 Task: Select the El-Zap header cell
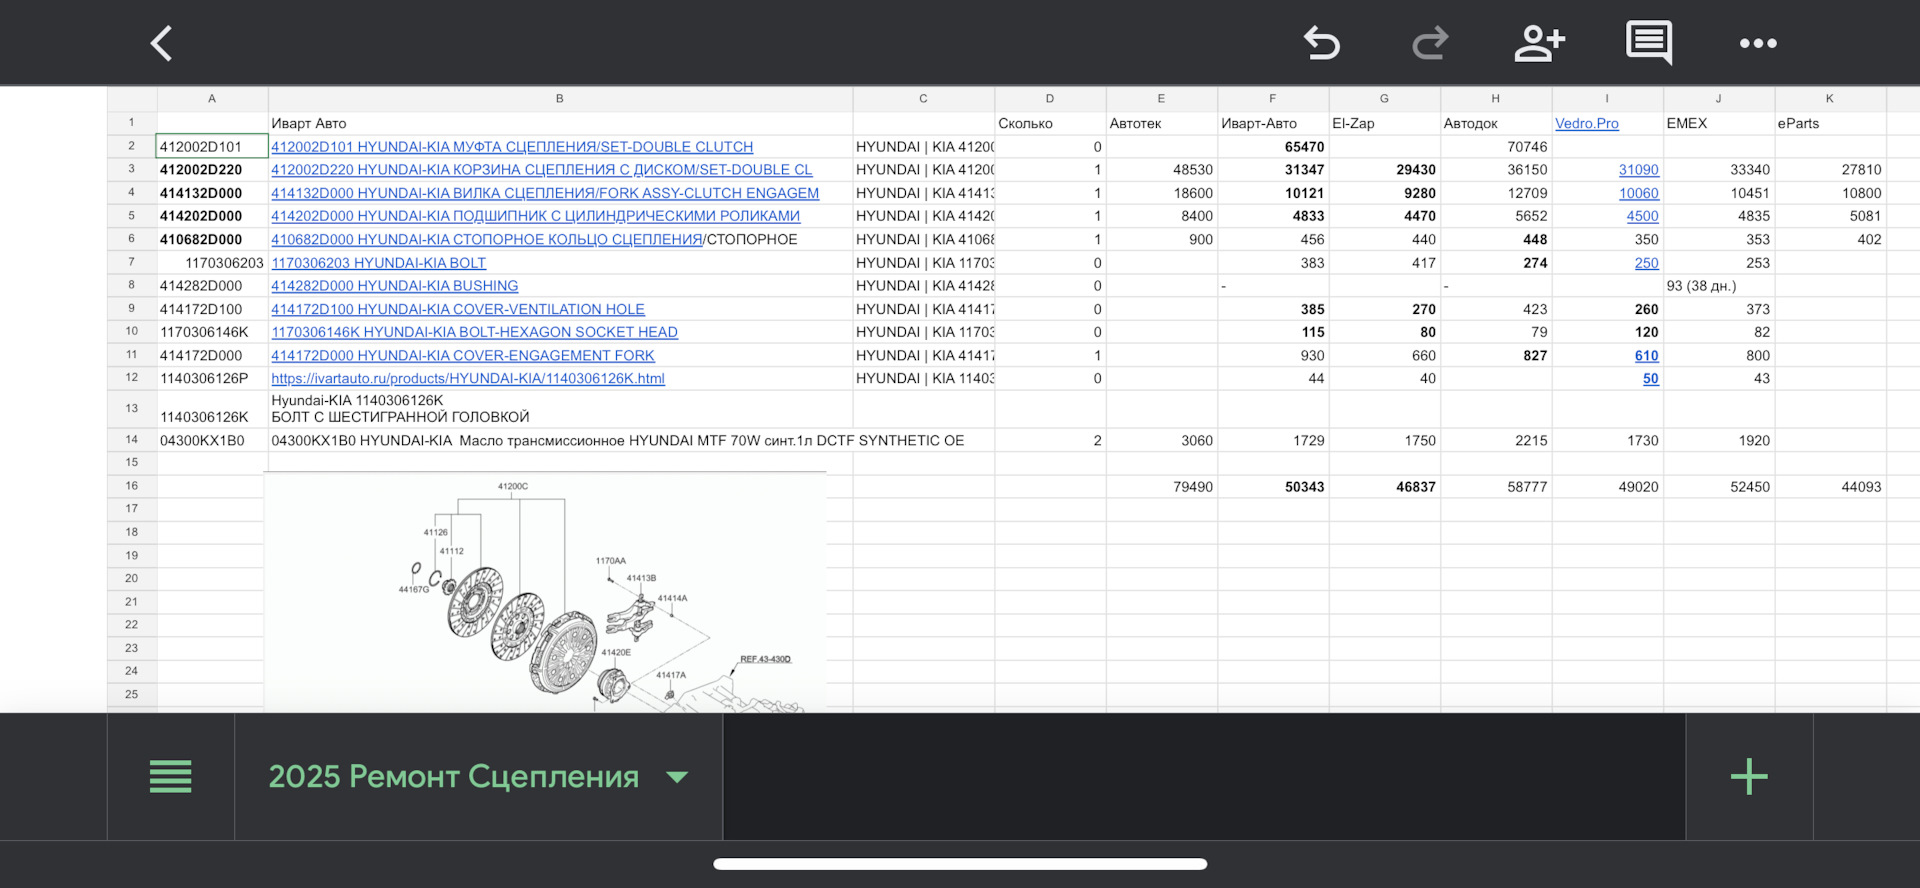(x=1384, y=123)
